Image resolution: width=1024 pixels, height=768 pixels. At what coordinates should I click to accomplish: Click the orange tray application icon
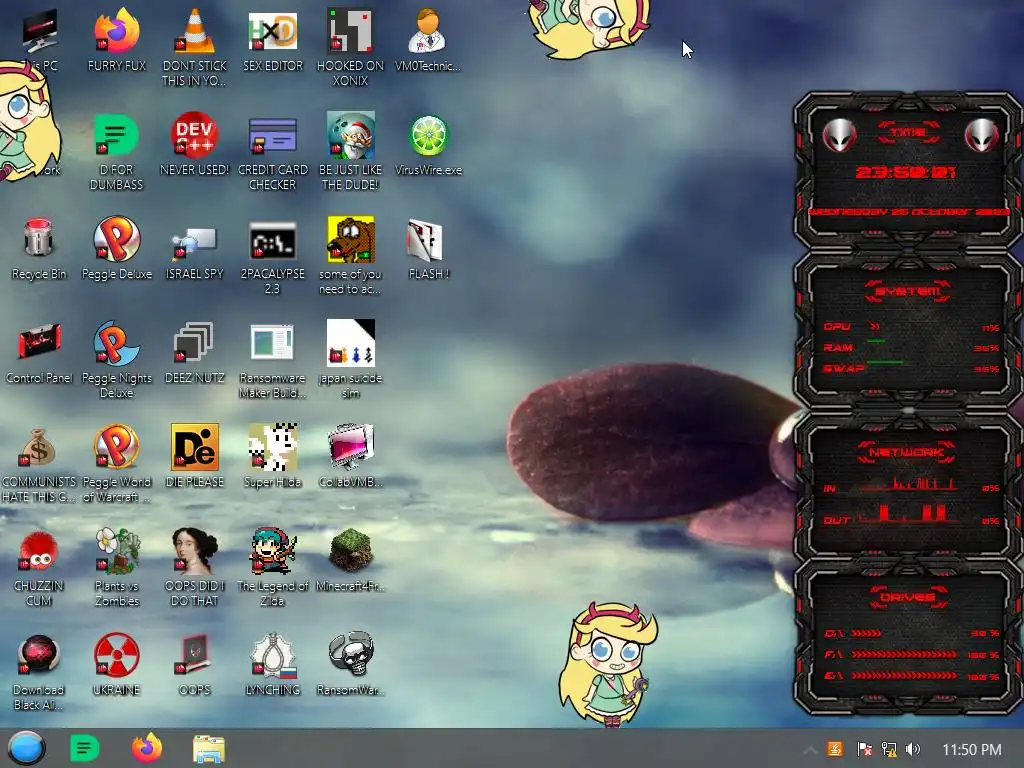pyautogui.click(x=835, y=749)
